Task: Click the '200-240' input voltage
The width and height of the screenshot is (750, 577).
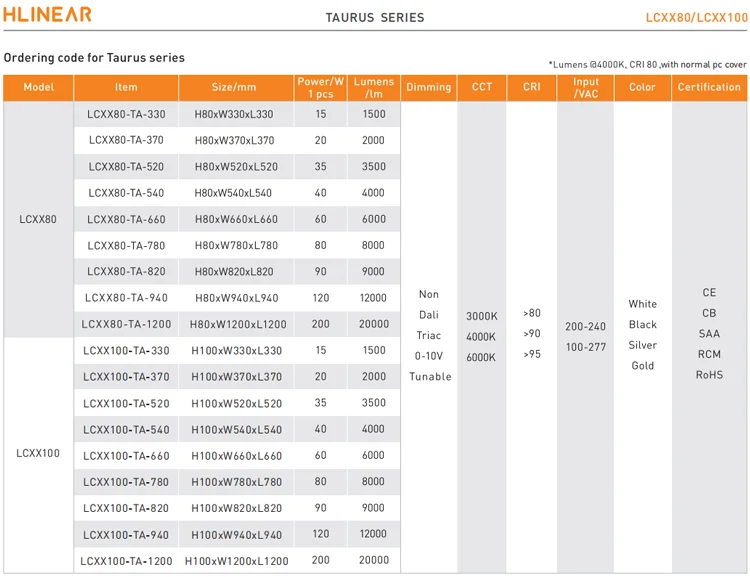Action: [x=585, y=326]
